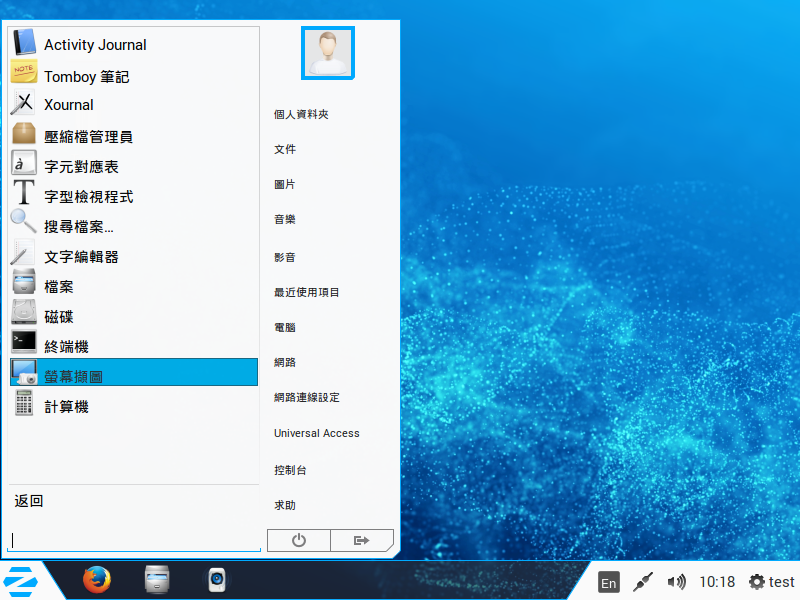Click the user avatar picture
This screenshot has width=800, height=600.
328,53
